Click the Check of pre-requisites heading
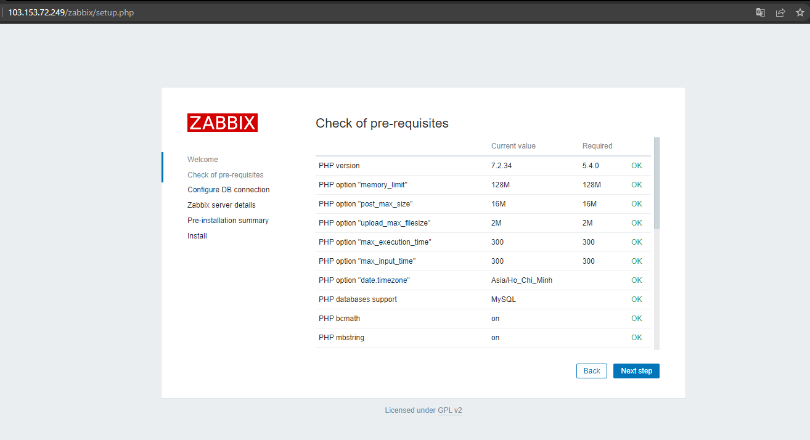Screen dimensions: 810x440 click(x=382, y=123)
